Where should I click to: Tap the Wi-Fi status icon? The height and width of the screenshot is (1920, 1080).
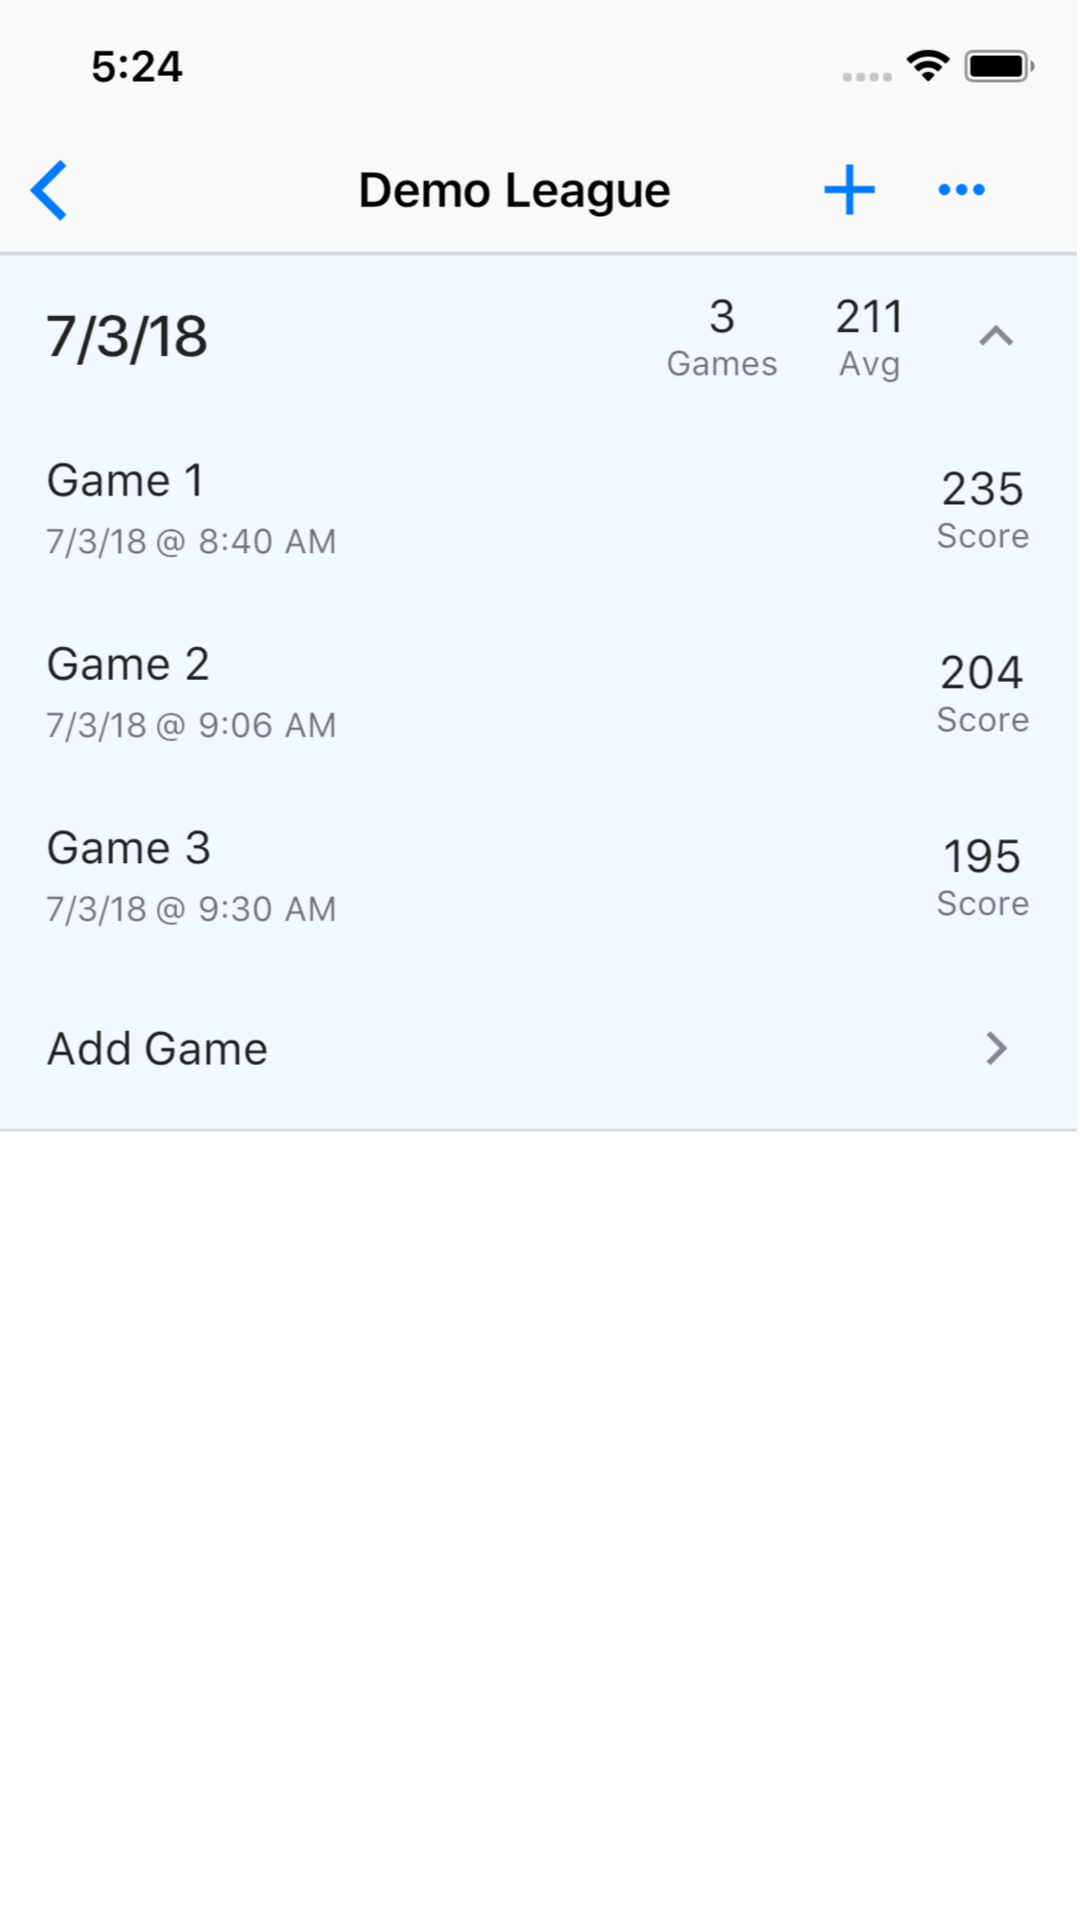927,66
